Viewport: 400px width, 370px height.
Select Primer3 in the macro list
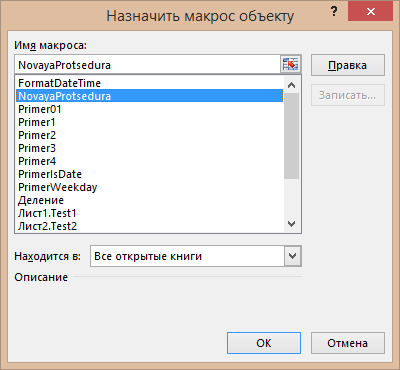click(x=149, y=148)
